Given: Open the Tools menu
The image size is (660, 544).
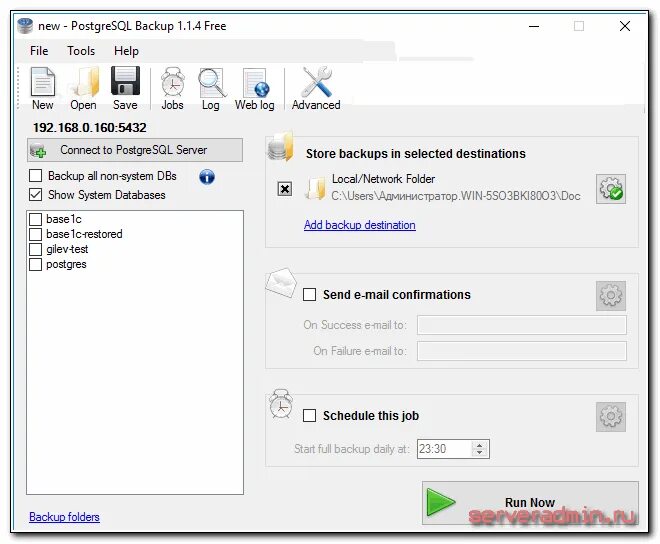Looking at the screenshot, I should 81,51.
